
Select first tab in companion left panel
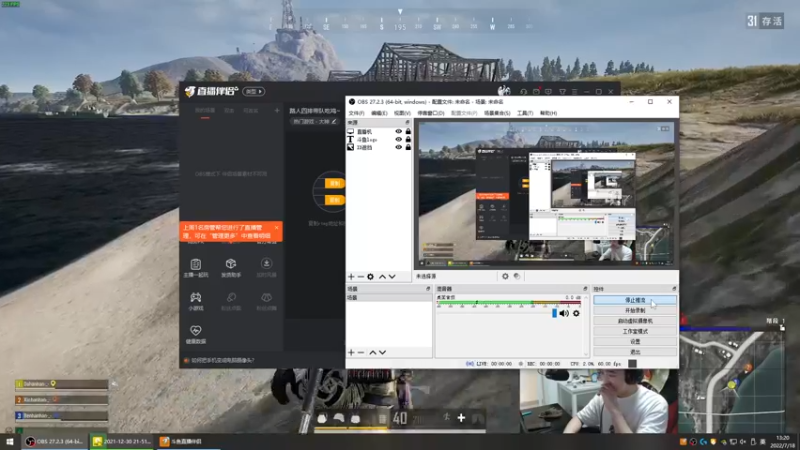205,111
